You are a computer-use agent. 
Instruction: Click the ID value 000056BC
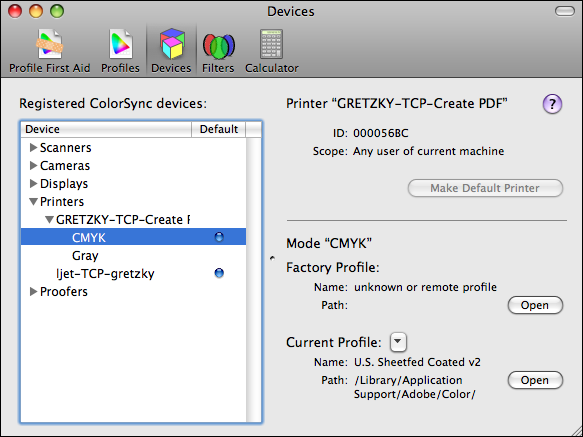(381, 133)
